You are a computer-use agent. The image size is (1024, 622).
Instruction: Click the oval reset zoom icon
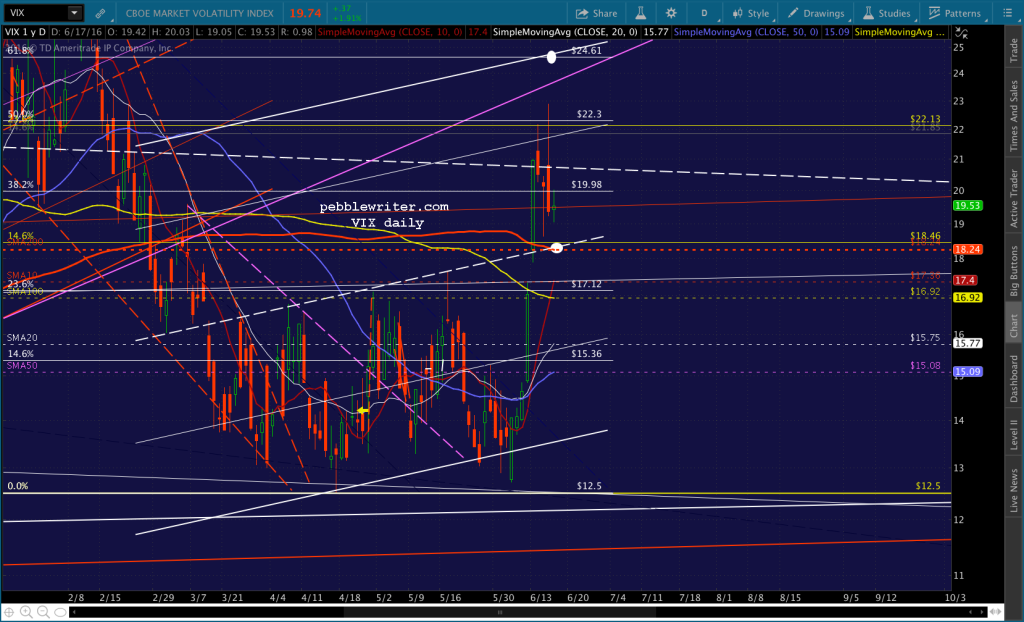point(59,612)
